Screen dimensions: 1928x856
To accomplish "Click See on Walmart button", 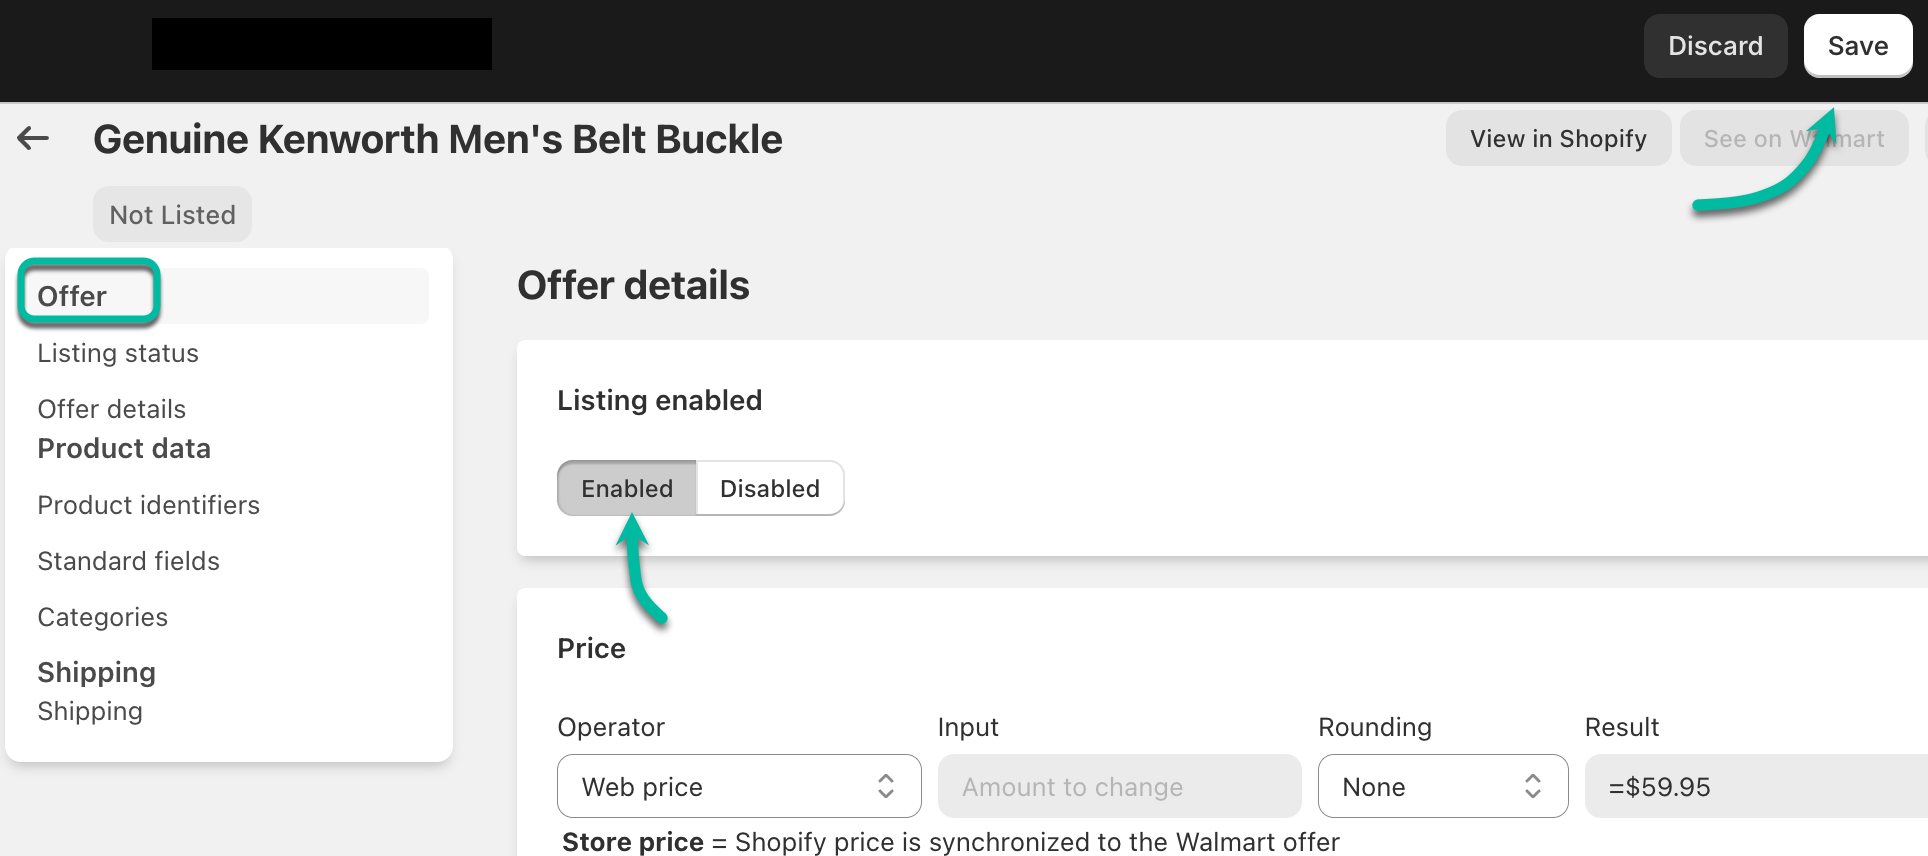I will (1794, 138).
